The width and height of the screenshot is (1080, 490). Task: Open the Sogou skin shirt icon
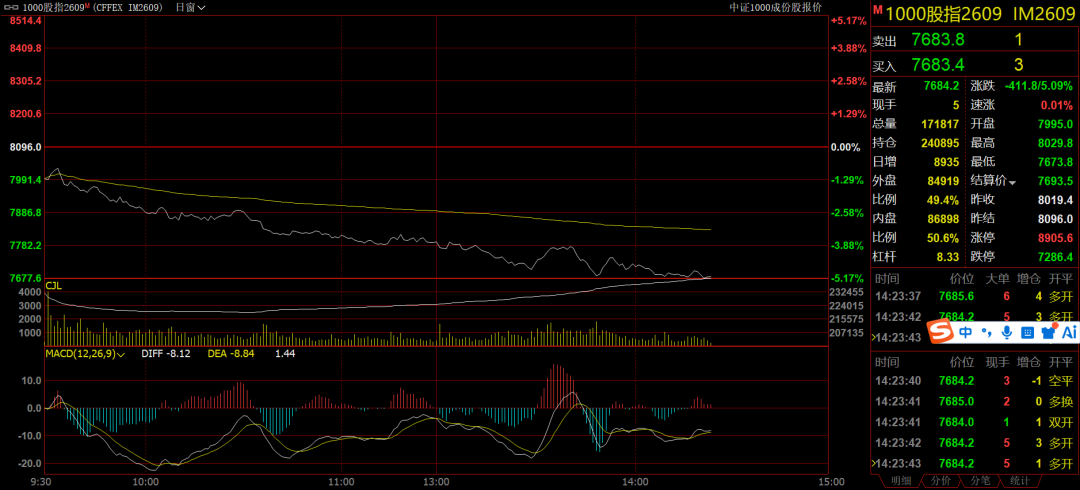(1048, 333)
